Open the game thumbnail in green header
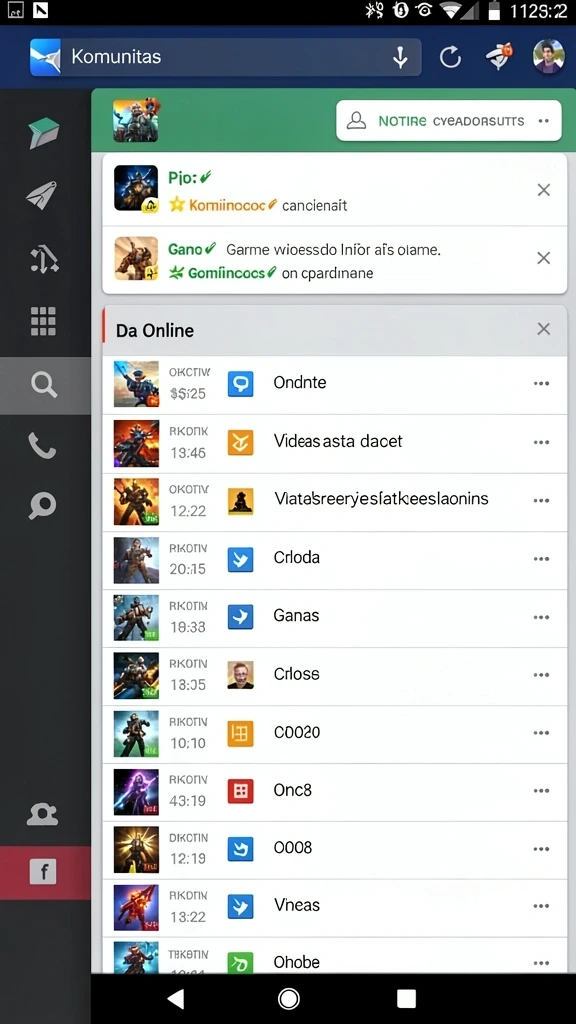Viewport: 576px width, 1024px height. (136, 120)
